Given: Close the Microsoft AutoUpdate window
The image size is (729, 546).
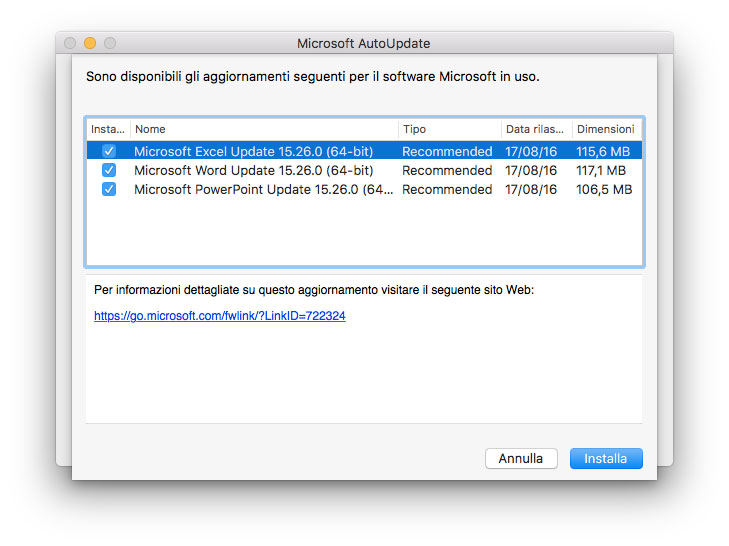Looking at the screenshot, I should pos(70,43).
